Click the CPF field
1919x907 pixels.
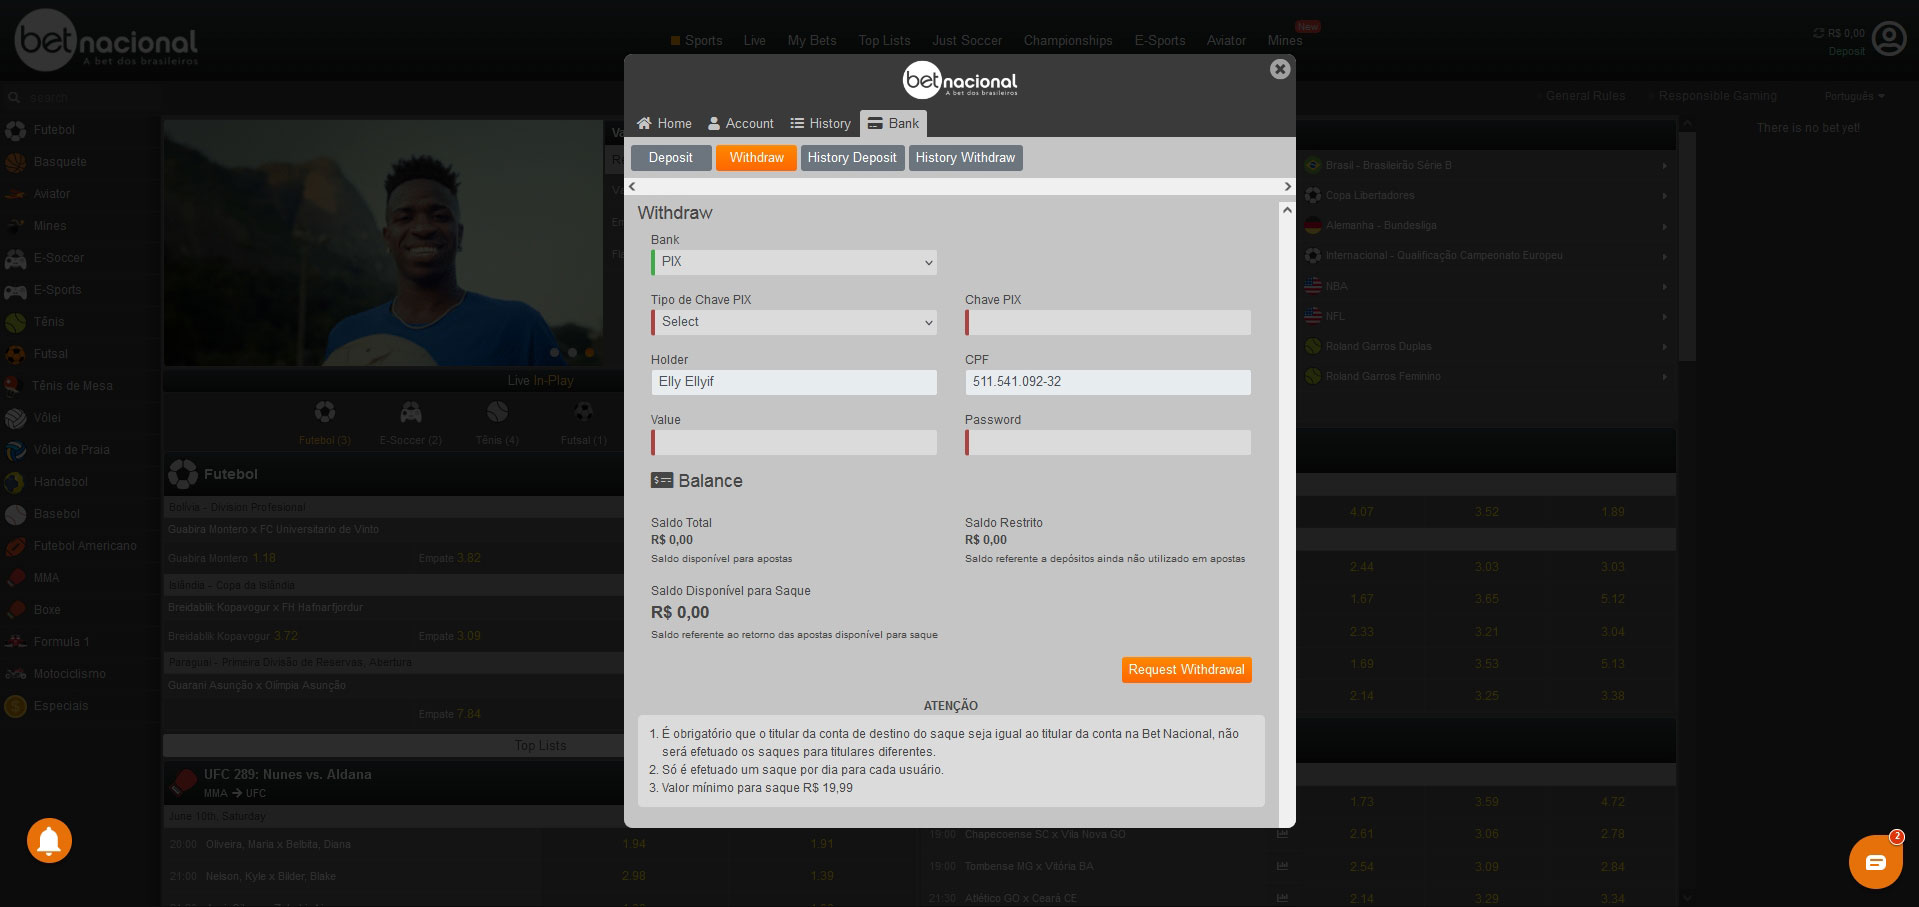click(1108, 382)
